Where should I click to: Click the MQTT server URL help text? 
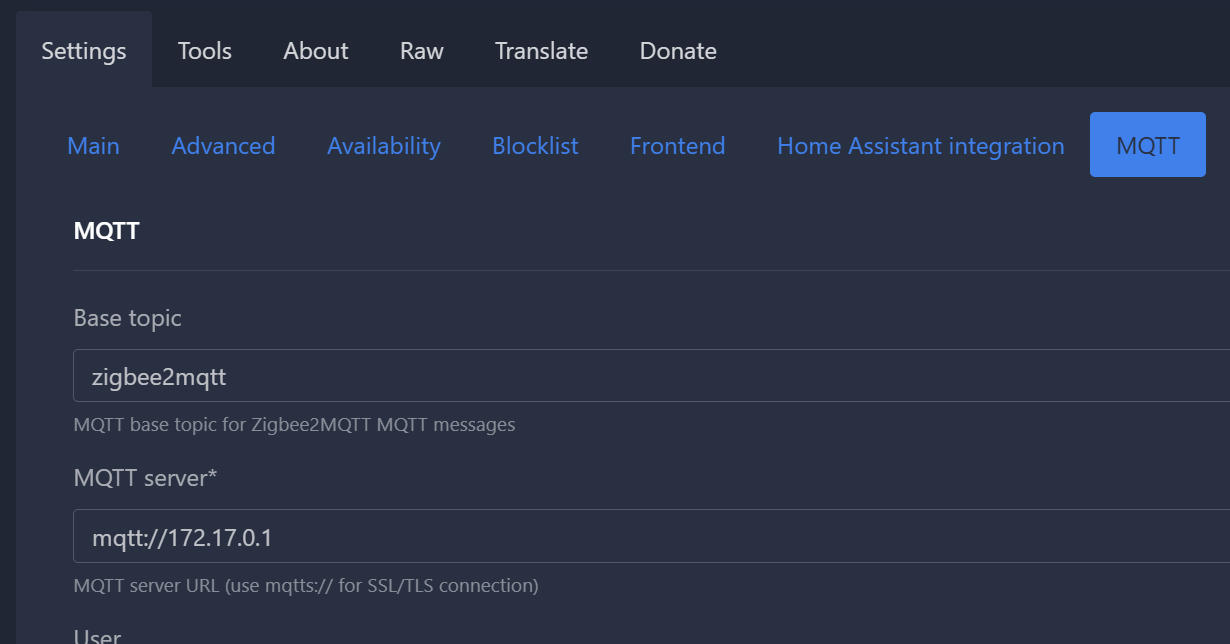pyautogui.click(x=306, y=585)
